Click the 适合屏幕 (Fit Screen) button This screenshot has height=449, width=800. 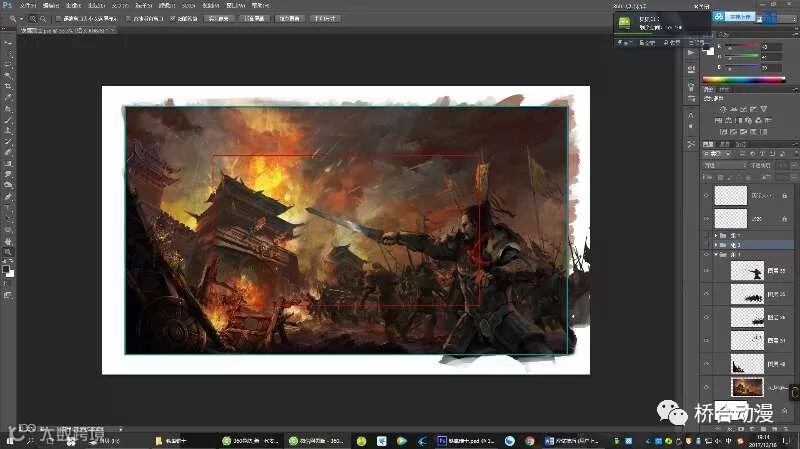pos(254,19)
